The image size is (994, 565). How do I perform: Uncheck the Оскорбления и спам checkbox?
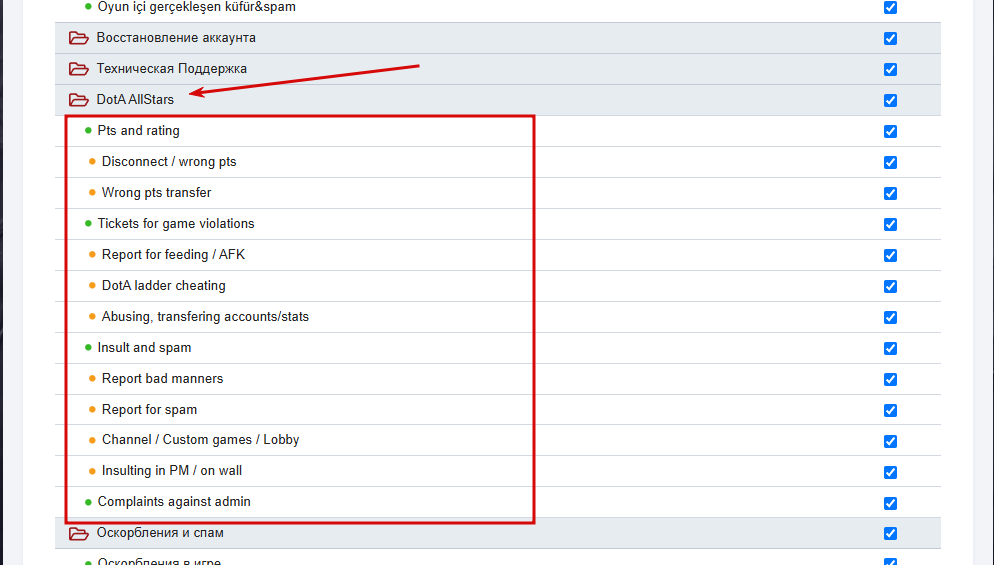point(890,533)
